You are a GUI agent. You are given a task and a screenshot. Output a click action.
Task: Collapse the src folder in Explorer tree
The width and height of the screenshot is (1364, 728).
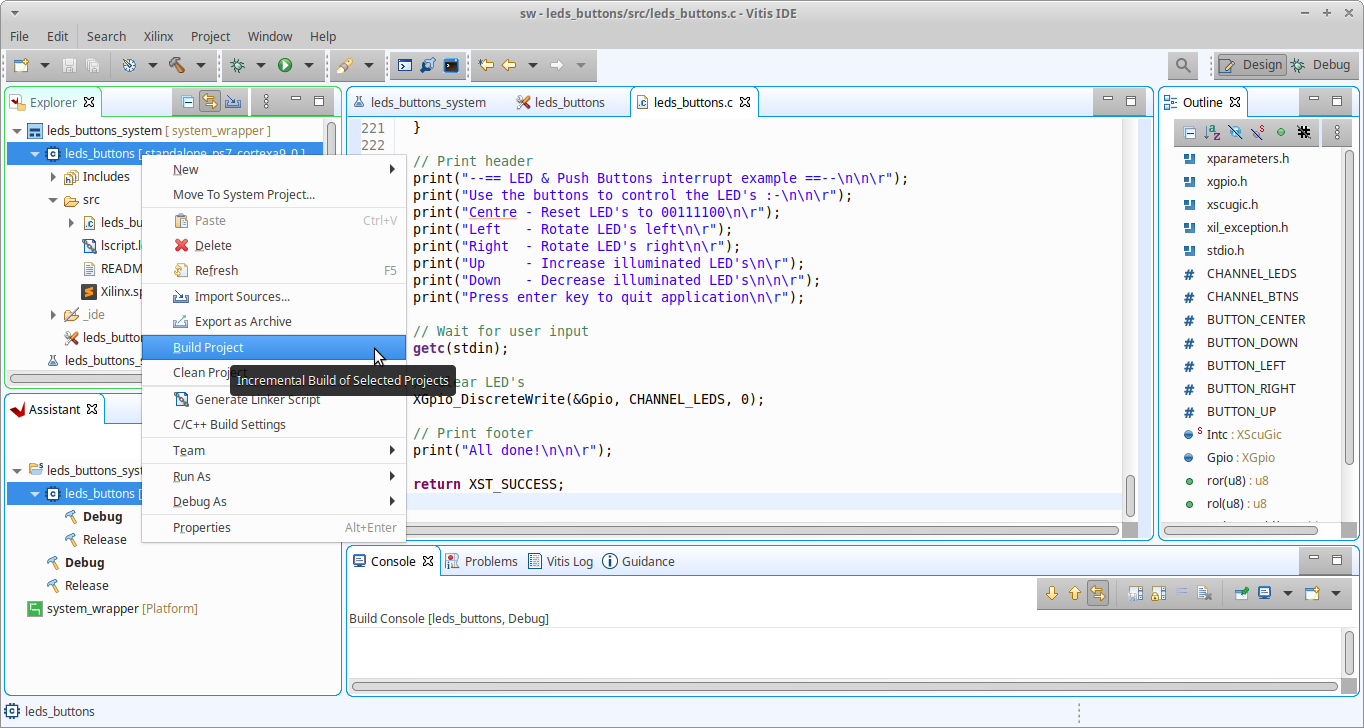tap(53, 200)
